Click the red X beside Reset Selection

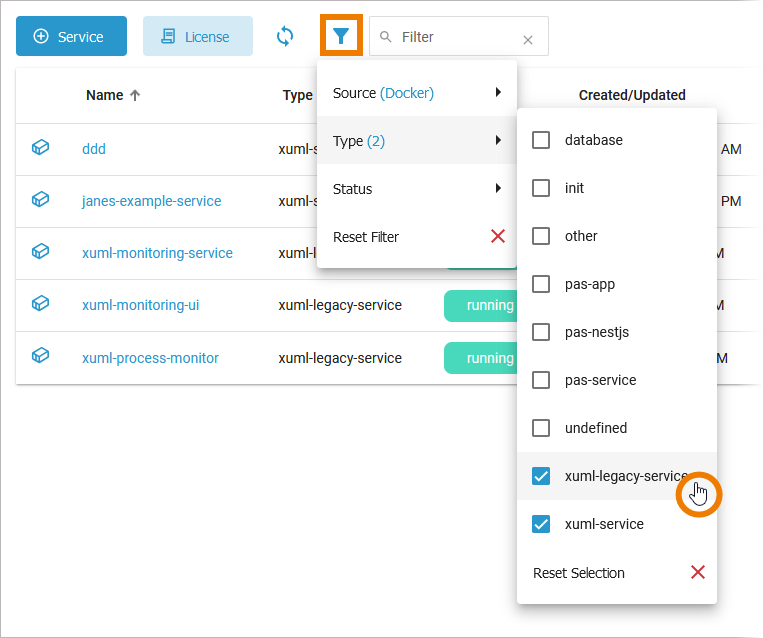pos(698,572)
